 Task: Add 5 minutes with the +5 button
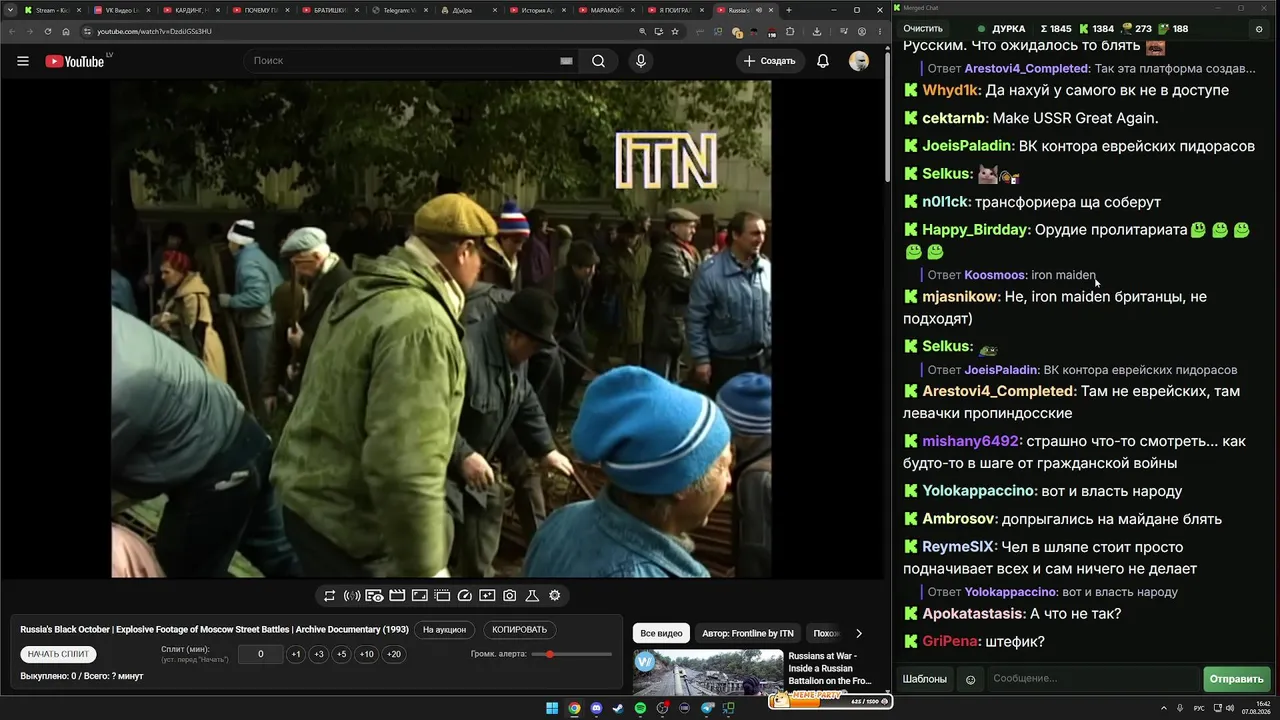[342, 654]
